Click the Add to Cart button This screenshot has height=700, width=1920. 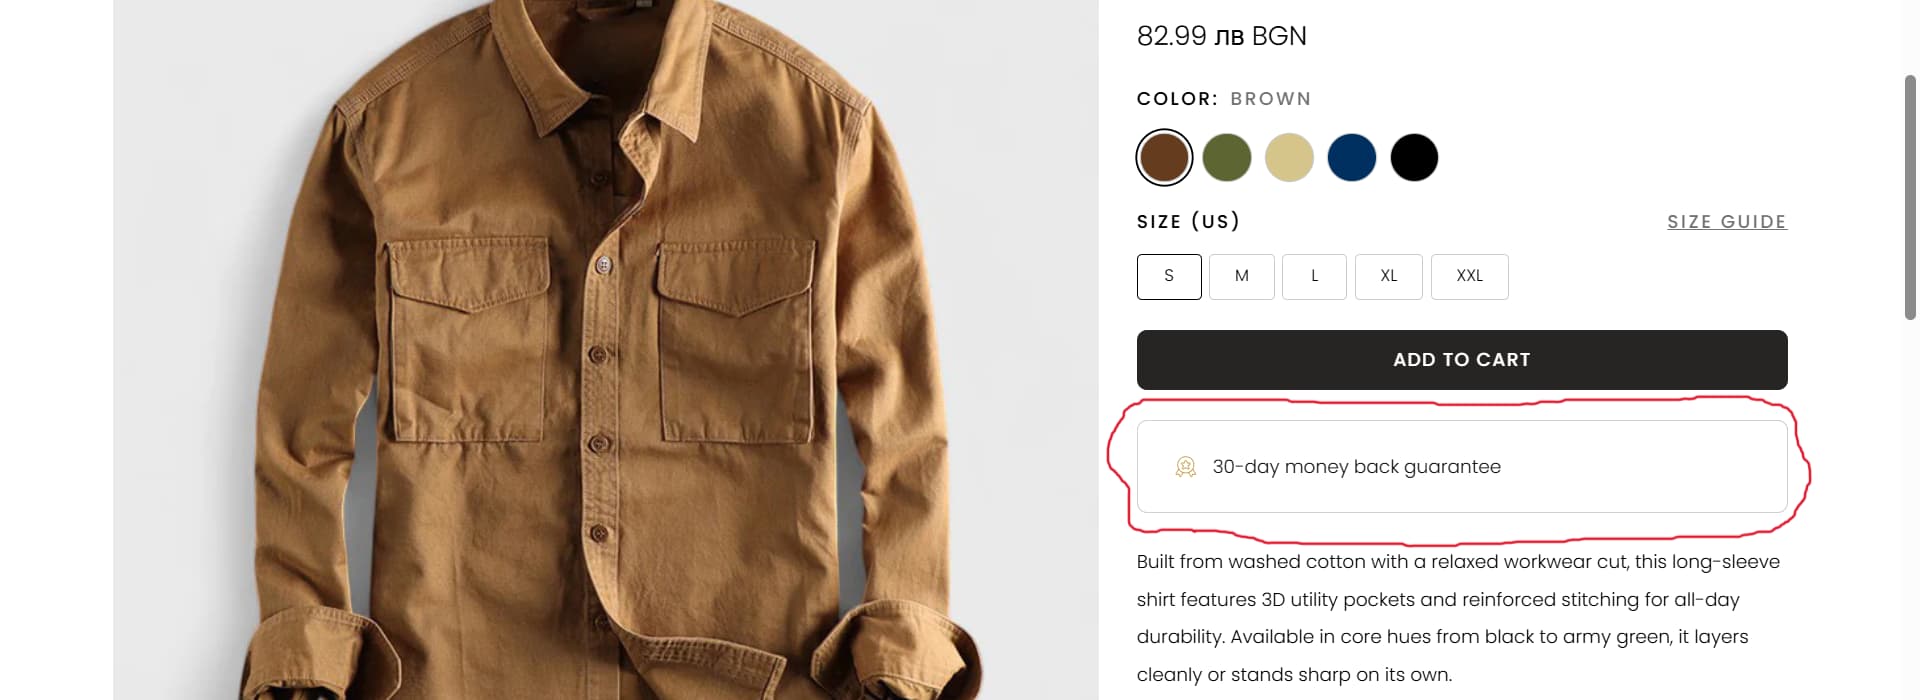click(1462, 360)
